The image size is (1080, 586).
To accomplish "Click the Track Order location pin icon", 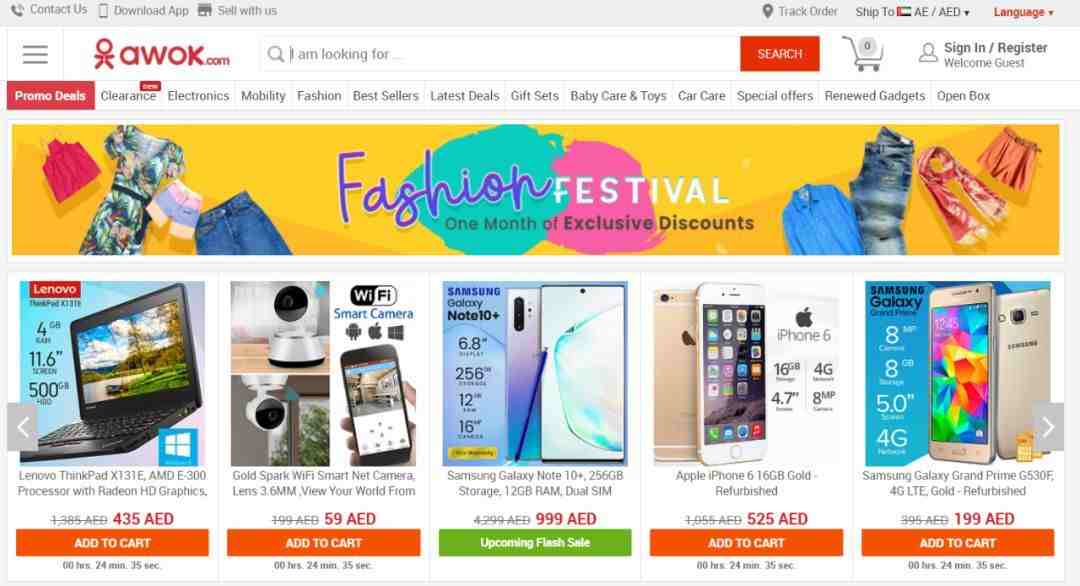I will (767, 12).
